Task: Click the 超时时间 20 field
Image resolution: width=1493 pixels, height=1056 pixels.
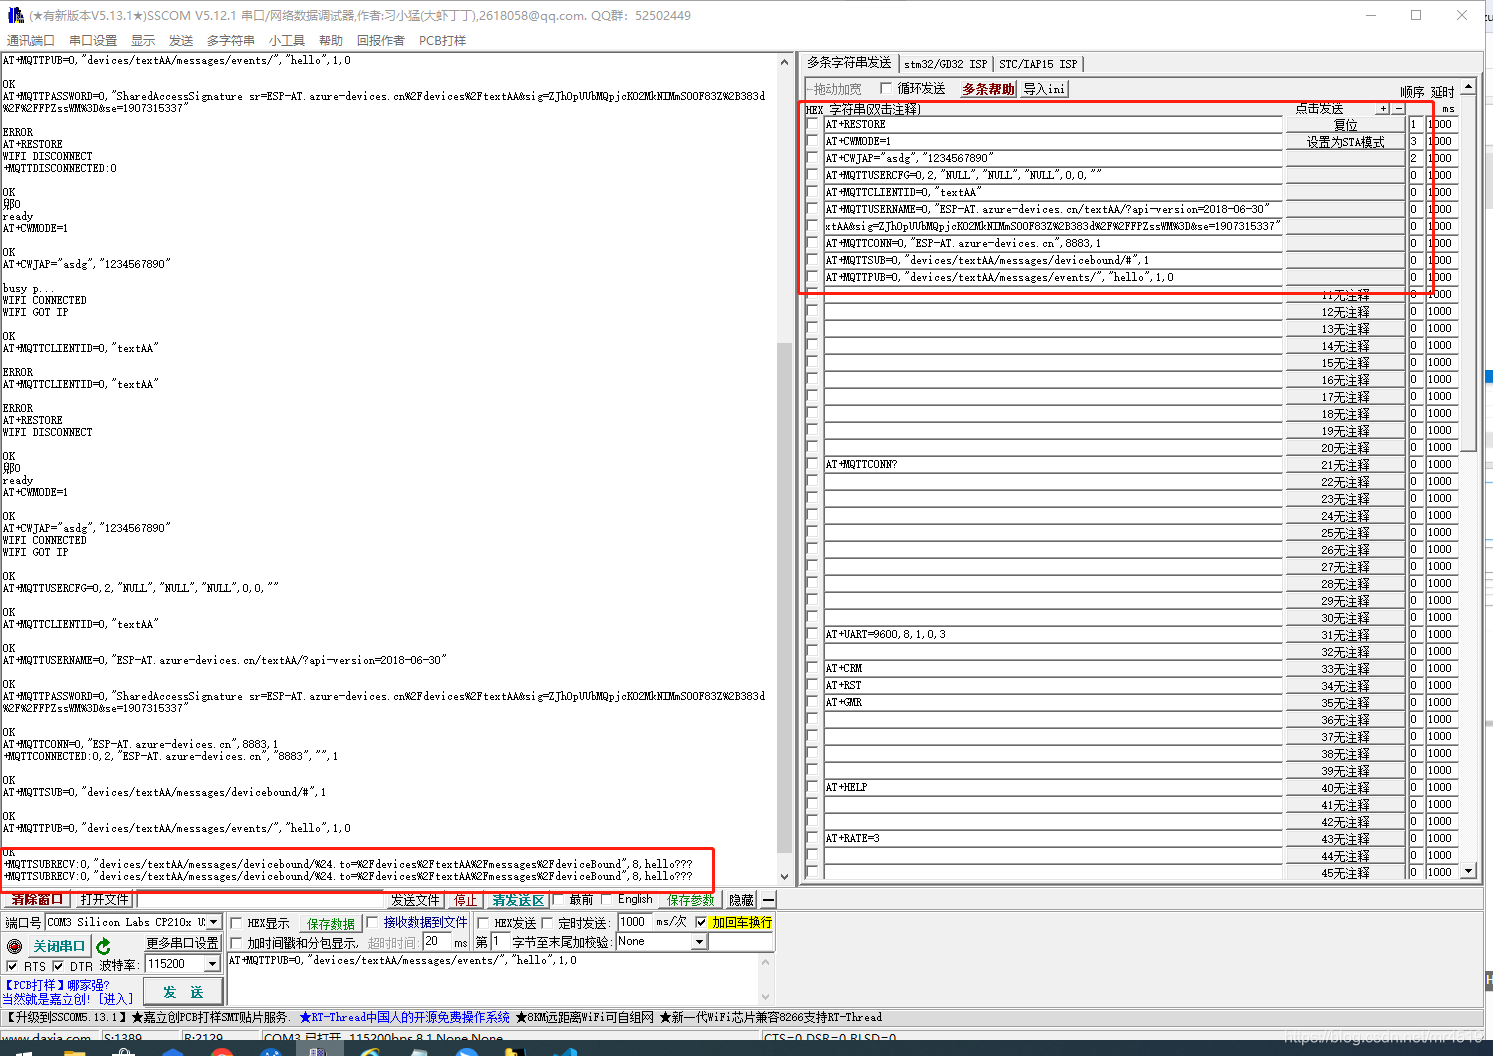Action: pyautogui.click(x=436, y=942)
